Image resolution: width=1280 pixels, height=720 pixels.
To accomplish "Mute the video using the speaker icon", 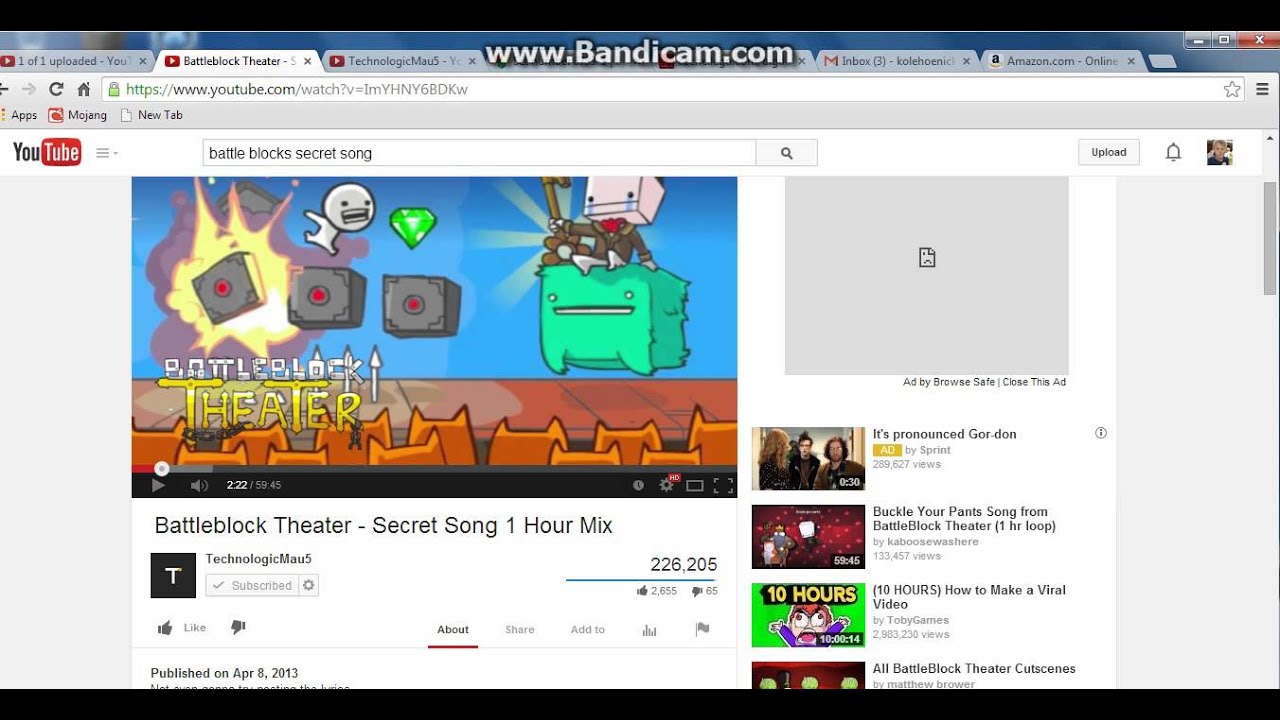I will tap(199, 485).
